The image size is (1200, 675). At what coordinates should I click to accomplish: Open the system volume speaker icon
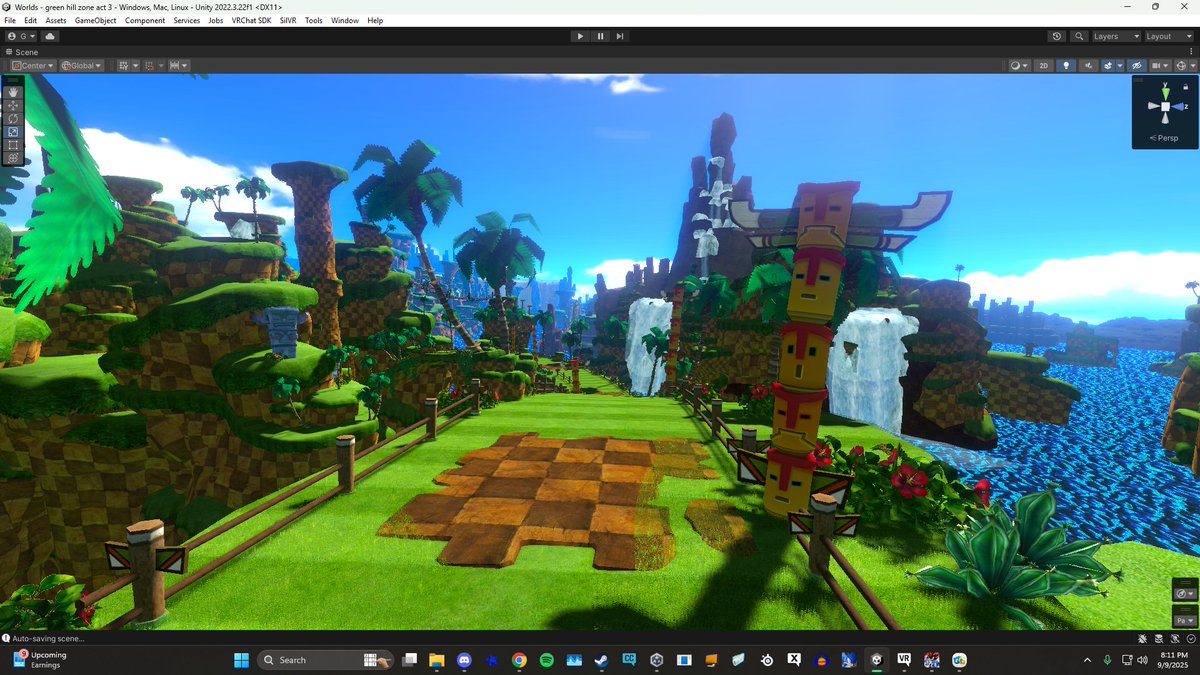[1141, 660]
